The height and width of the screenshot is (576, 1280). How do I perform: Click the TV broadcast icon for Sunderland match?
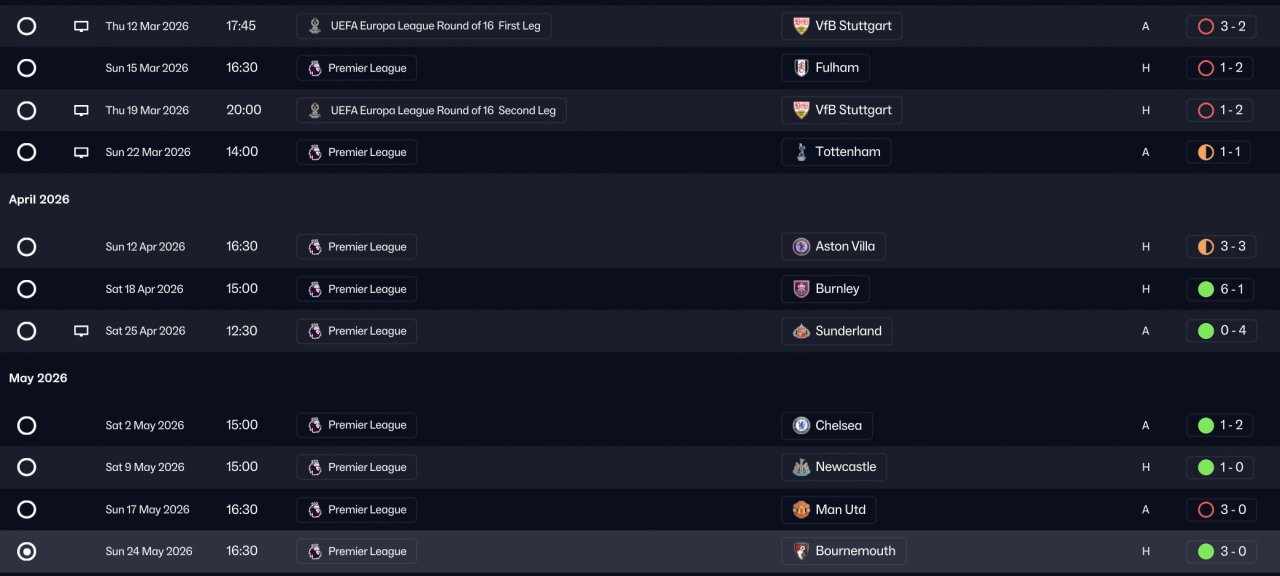click(82, 331)
